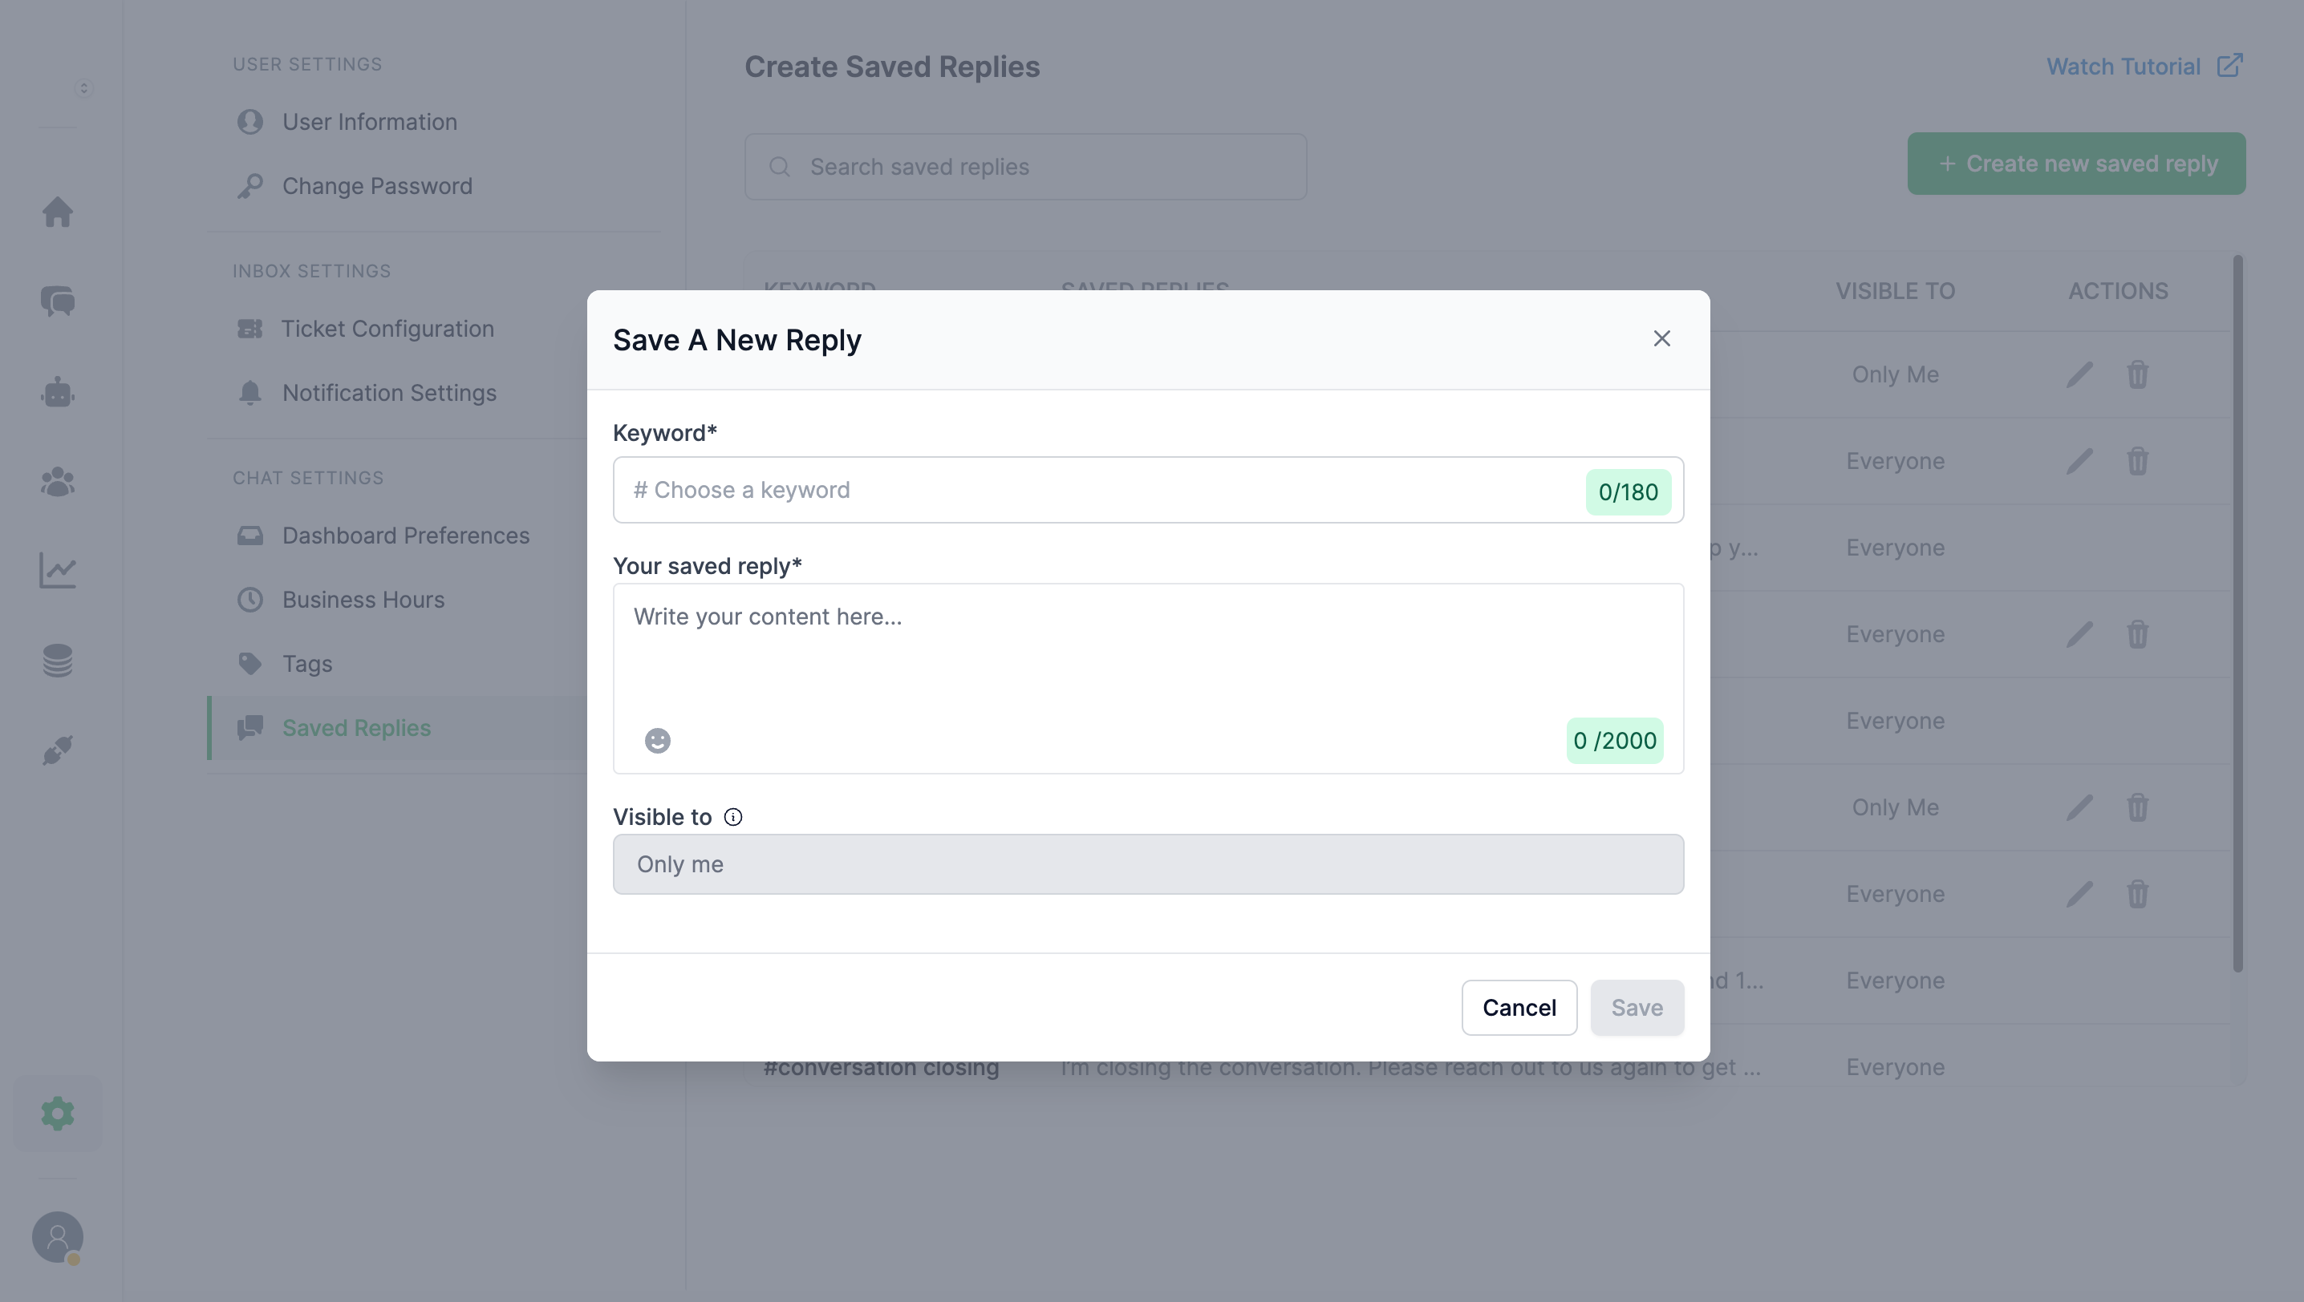This screenshot has height=1302, width=2304.
Task: Open the contacts people icon in sidebar
Action: pyautogui.click(x=58, y=482)
